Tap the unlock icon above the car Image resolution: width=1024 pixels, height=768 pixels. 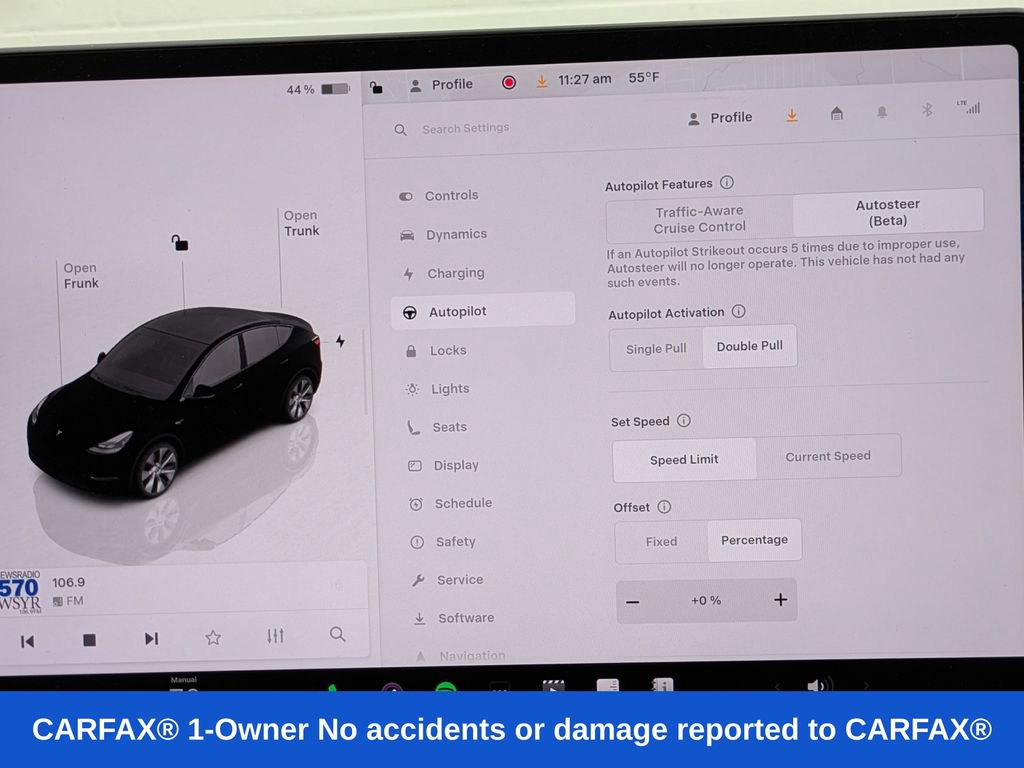180,243
